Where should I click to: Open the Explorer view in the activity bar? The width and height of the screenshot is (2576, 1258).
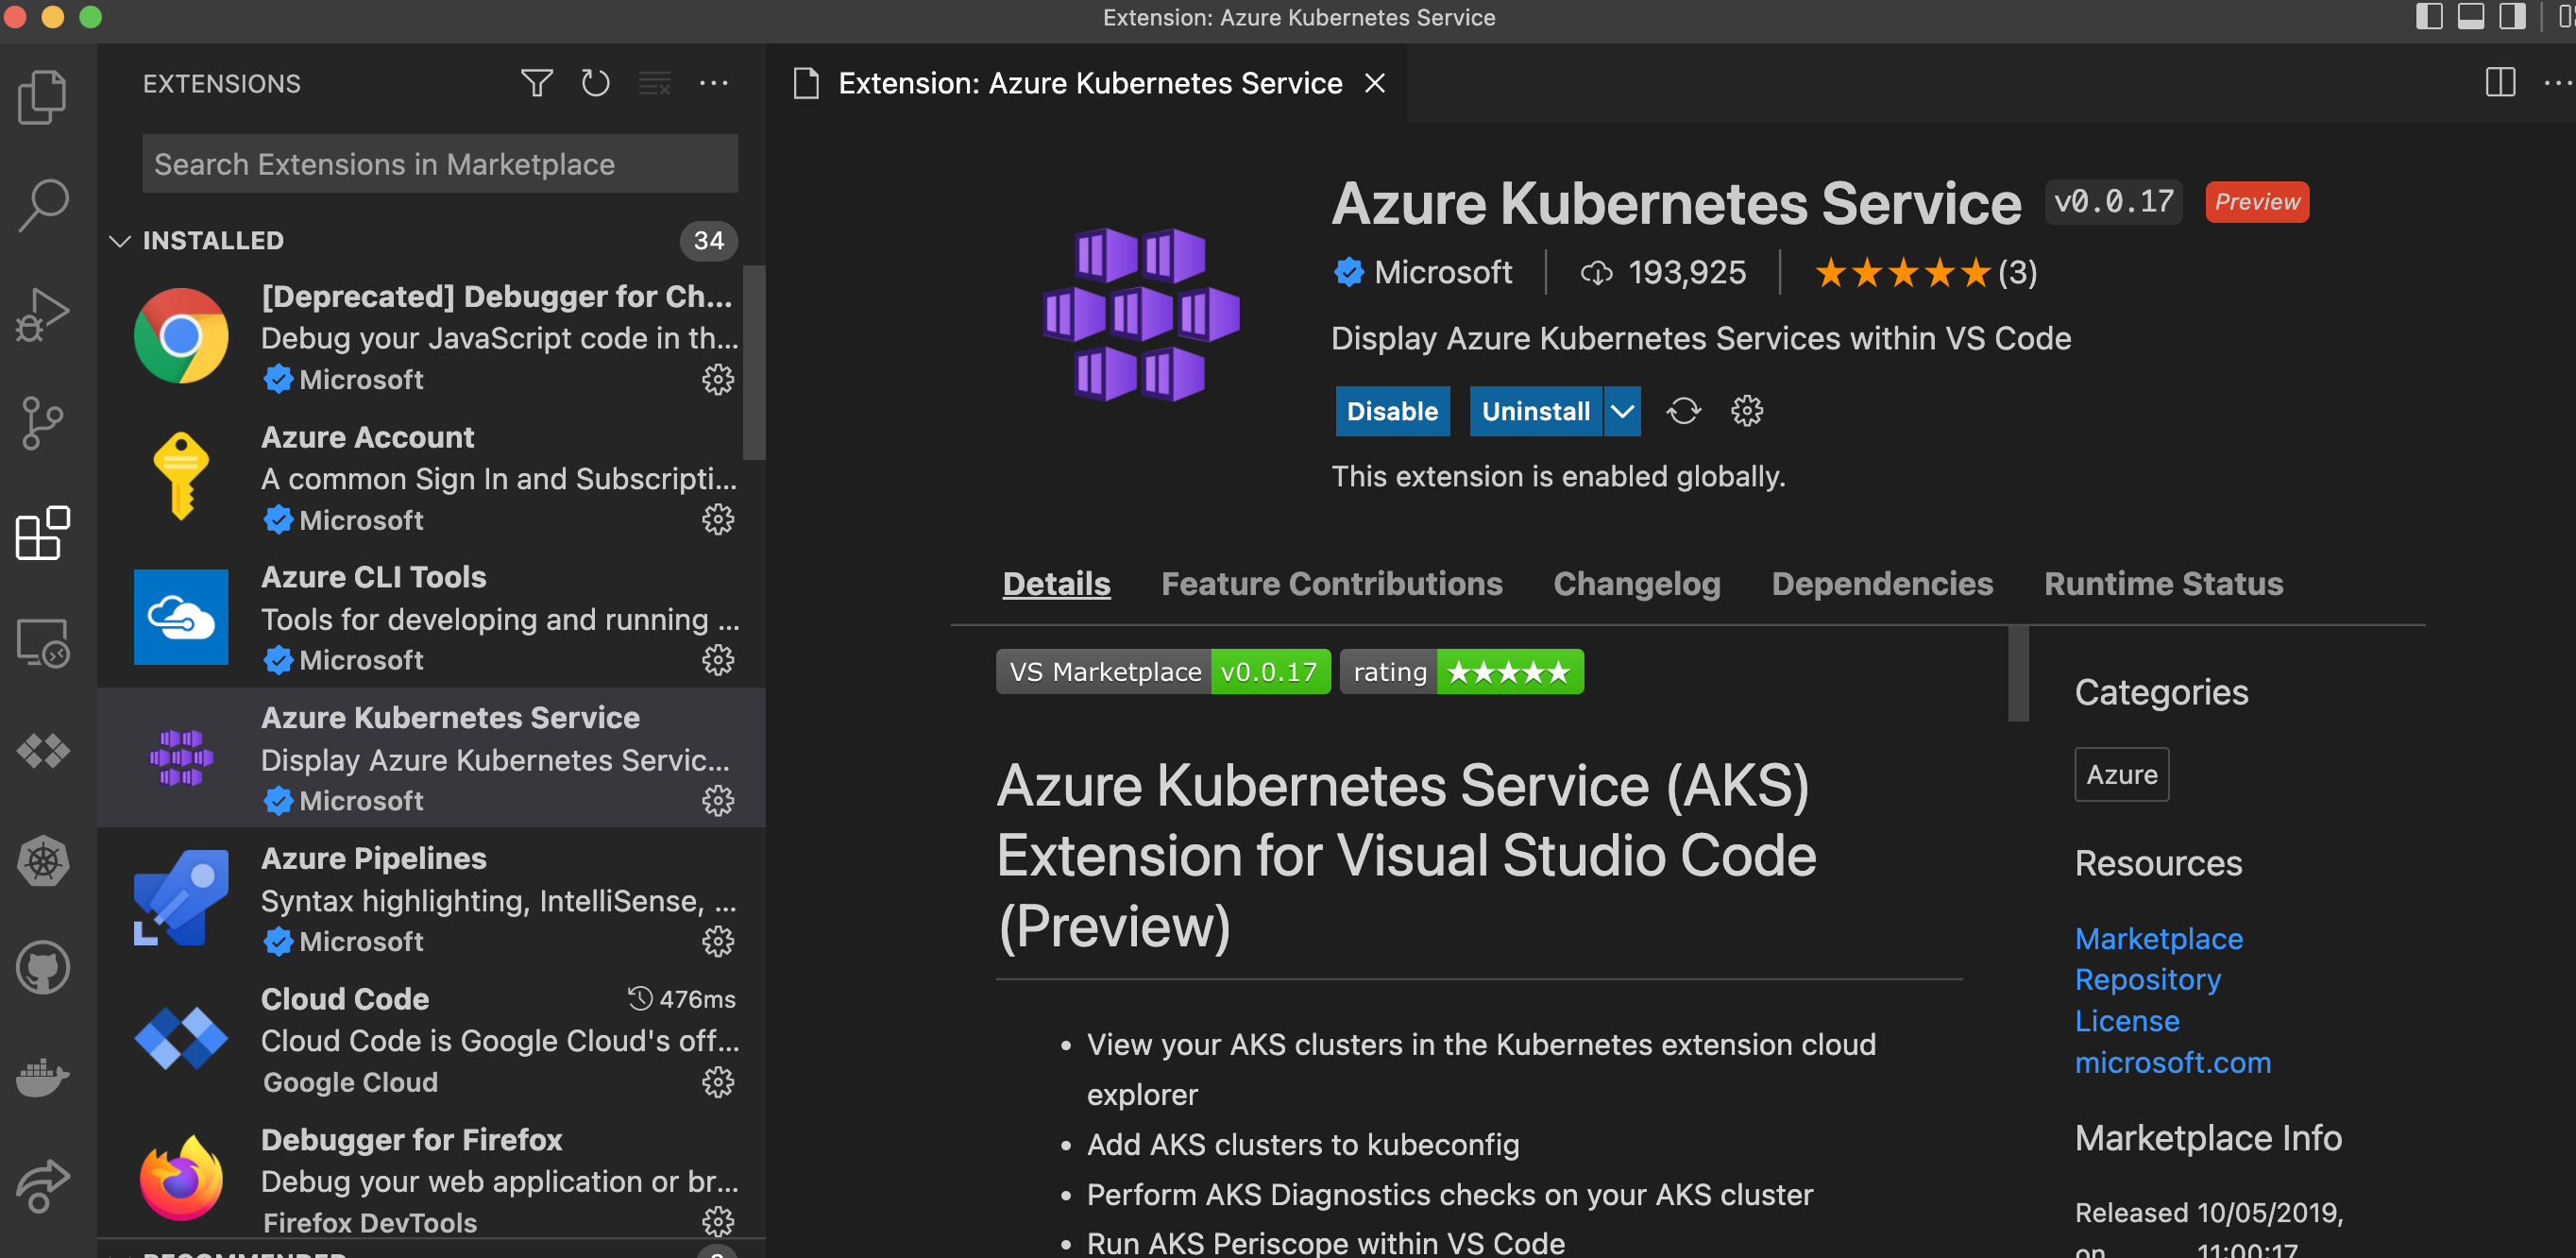coord(42,95)
